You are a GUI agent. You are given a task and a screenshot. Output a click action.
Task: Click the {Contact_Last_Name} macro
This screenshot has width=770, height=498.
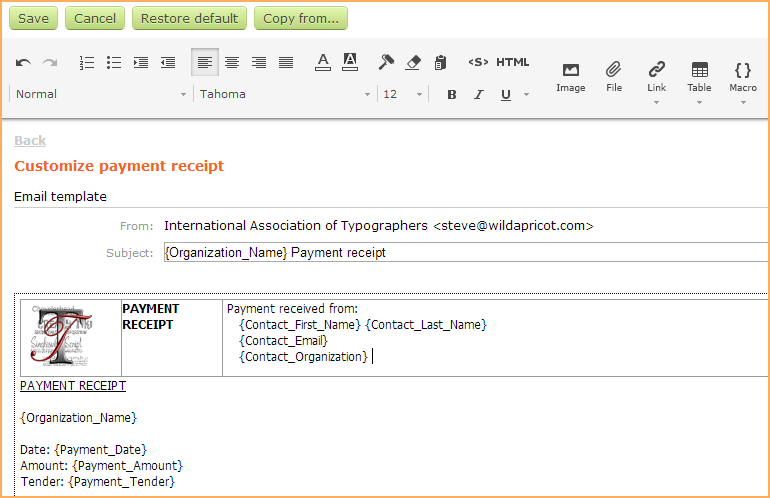(426, 325)
